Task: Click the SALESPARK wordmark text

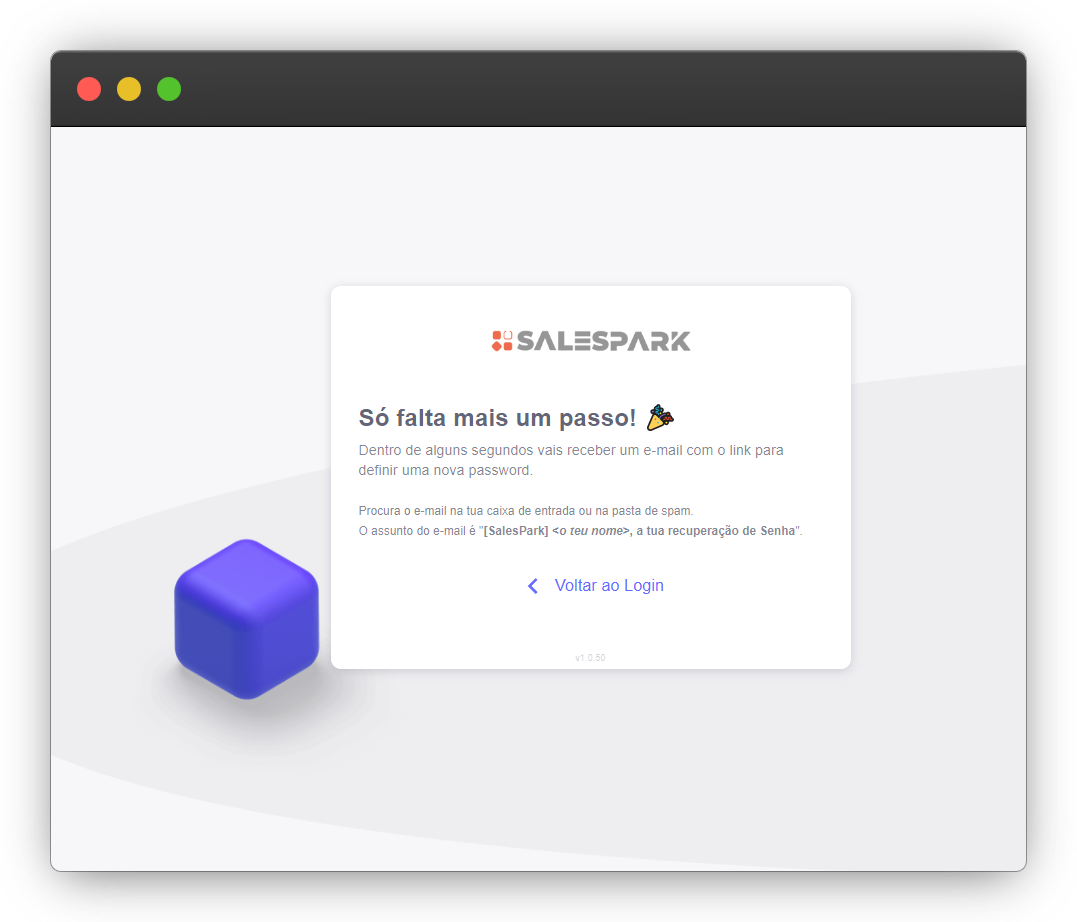Action: click(x=603, y=341)
